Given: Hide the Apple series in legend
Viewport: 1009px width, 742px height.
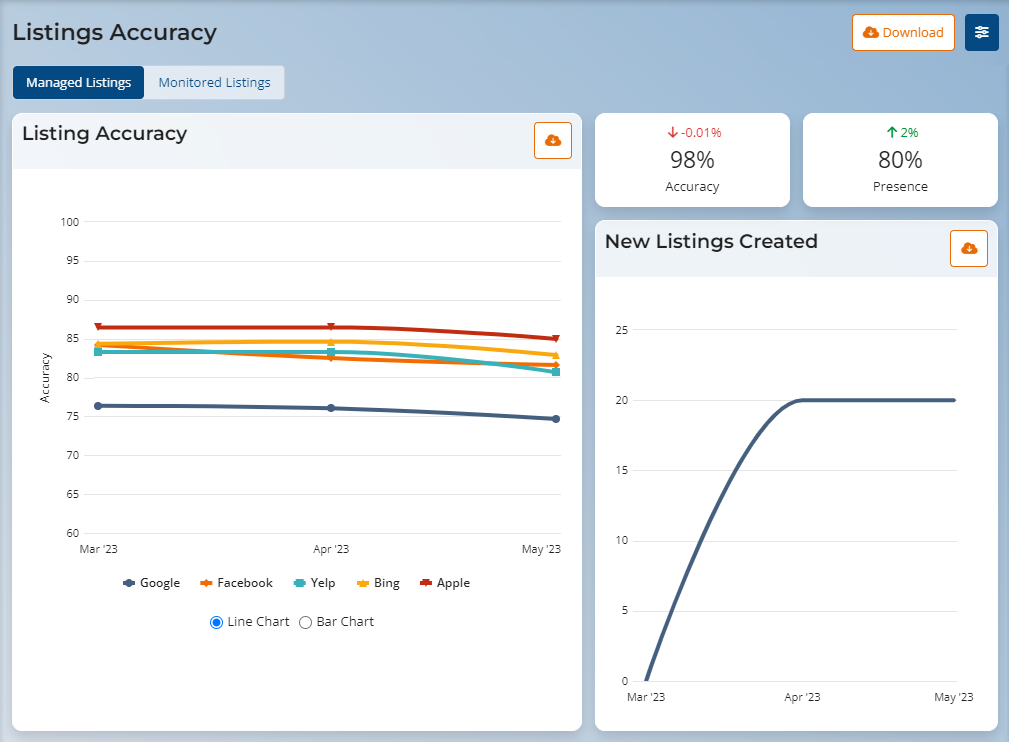Looking at the screenshot, I should pos(444,583).
